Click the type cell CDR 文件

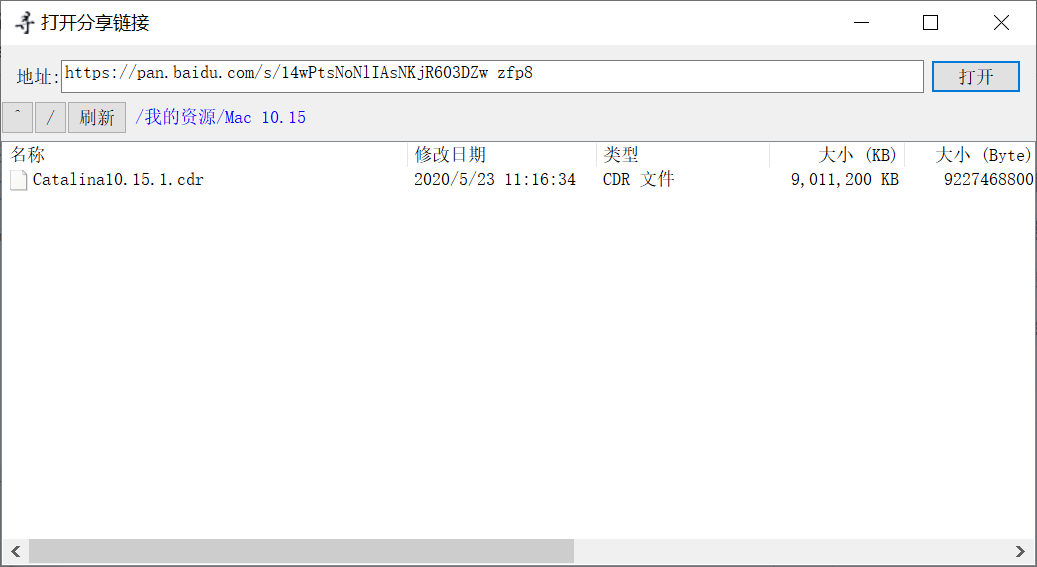(638, 179)
